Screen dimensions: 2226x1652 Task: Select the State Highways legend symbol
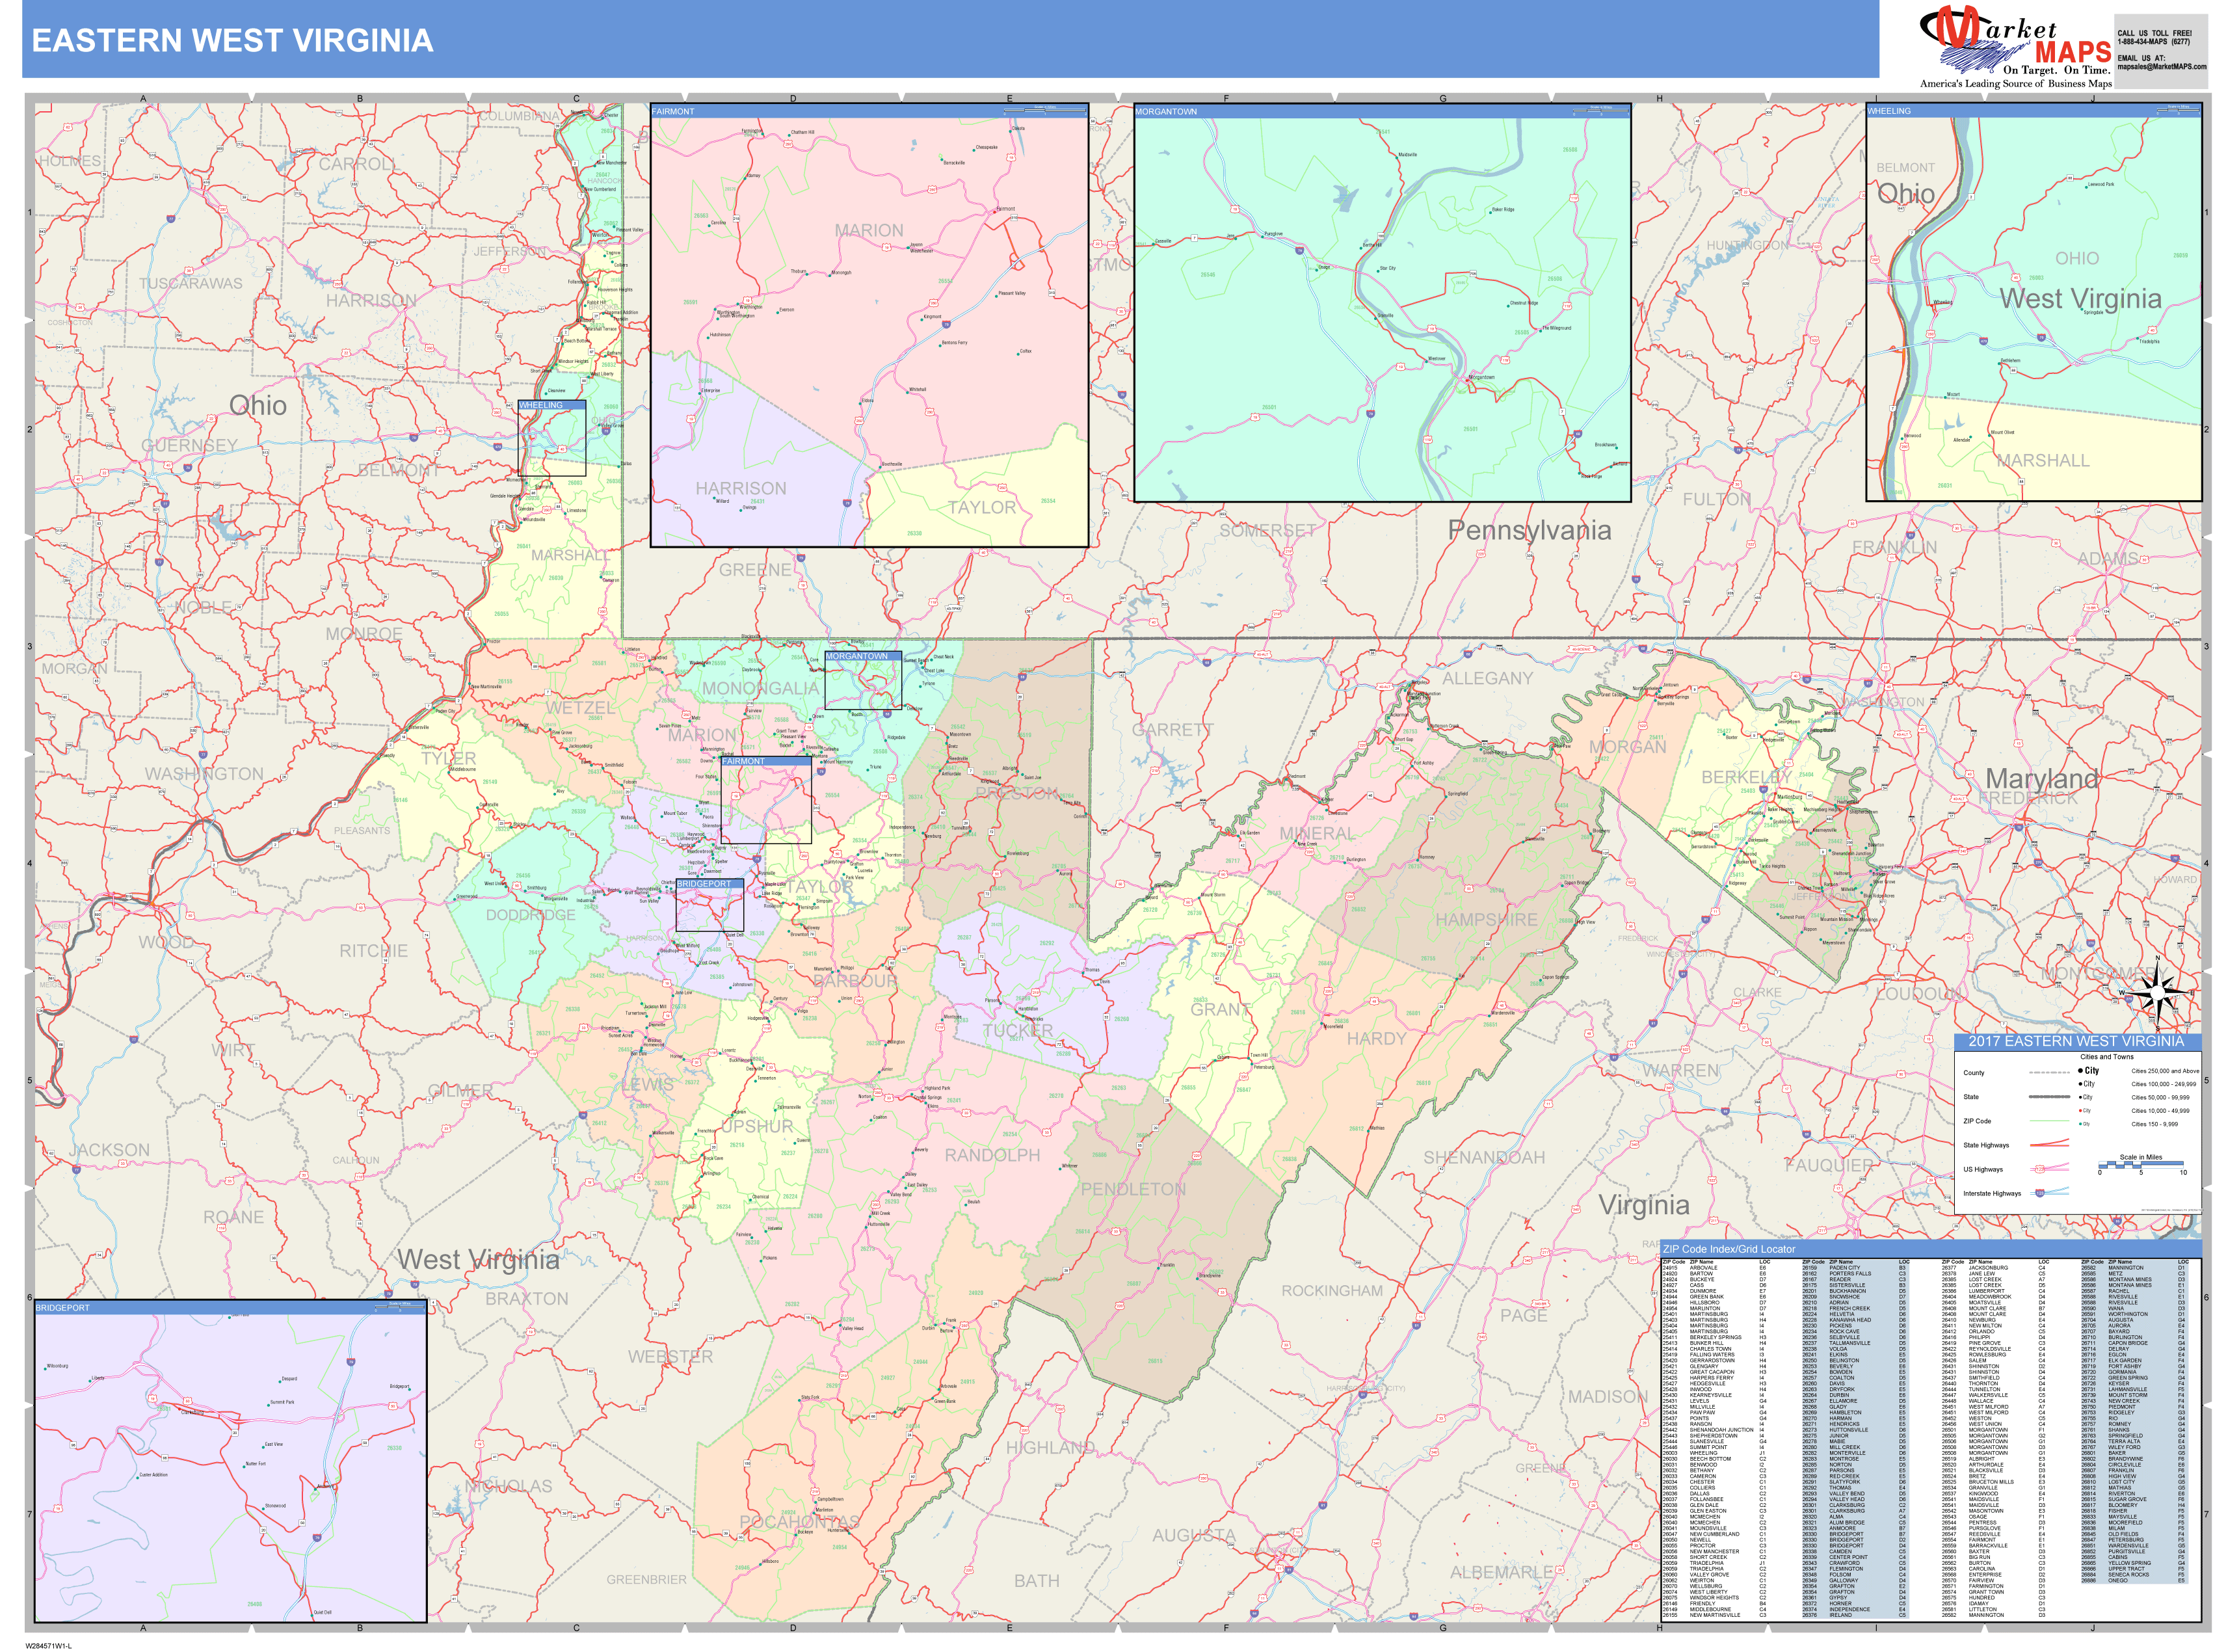tap(2049, 1143)
